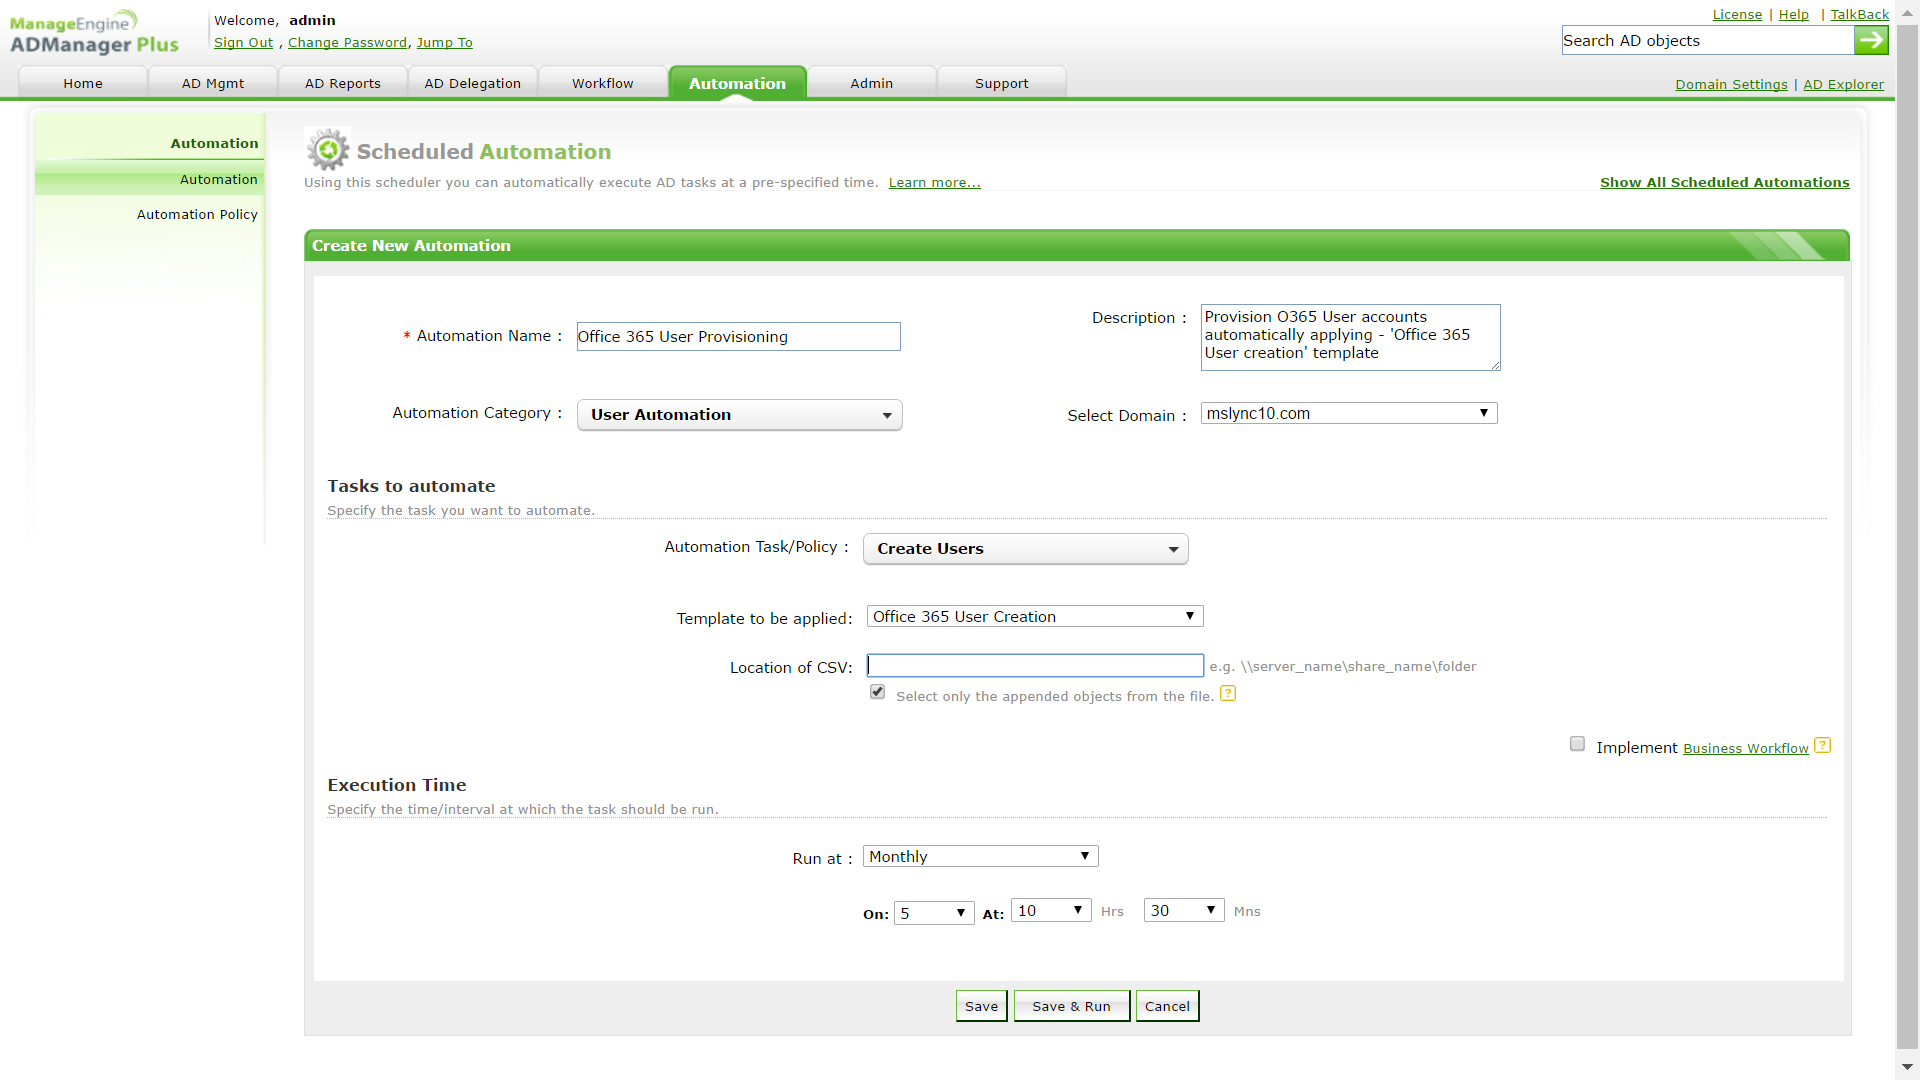This screenshot has height=1080, width=1924.
Task: Expand the Automation Category dropdown
Action: coord(741,415)
